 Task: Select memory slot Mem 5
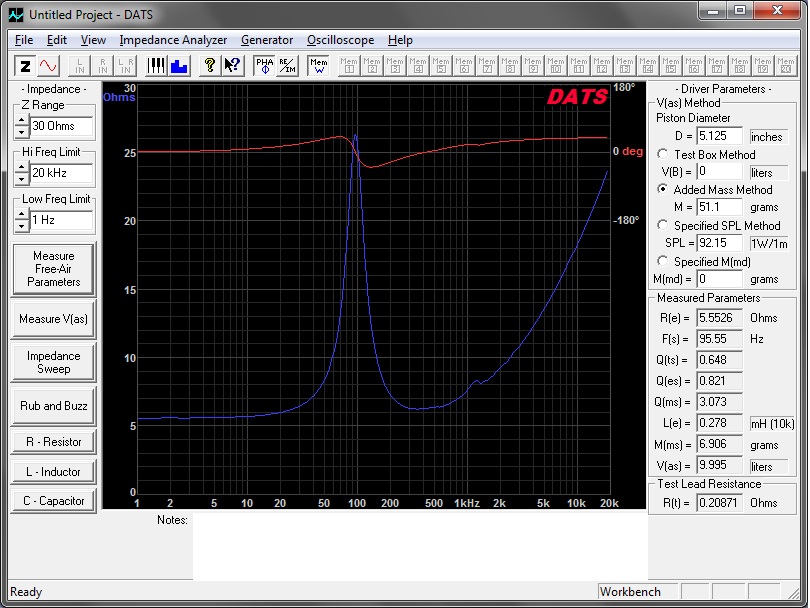point(441,66)
